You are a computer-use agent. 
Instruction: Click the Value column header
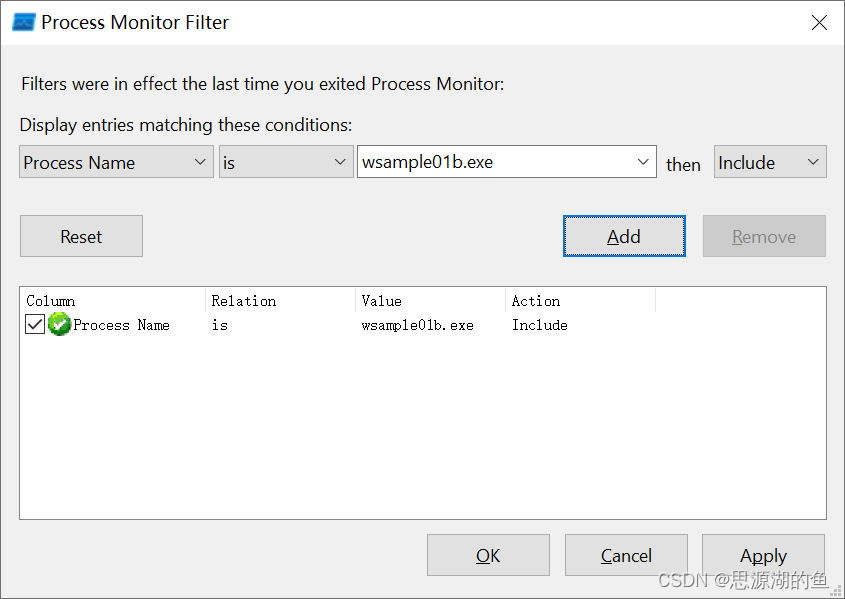coord(431,301)
